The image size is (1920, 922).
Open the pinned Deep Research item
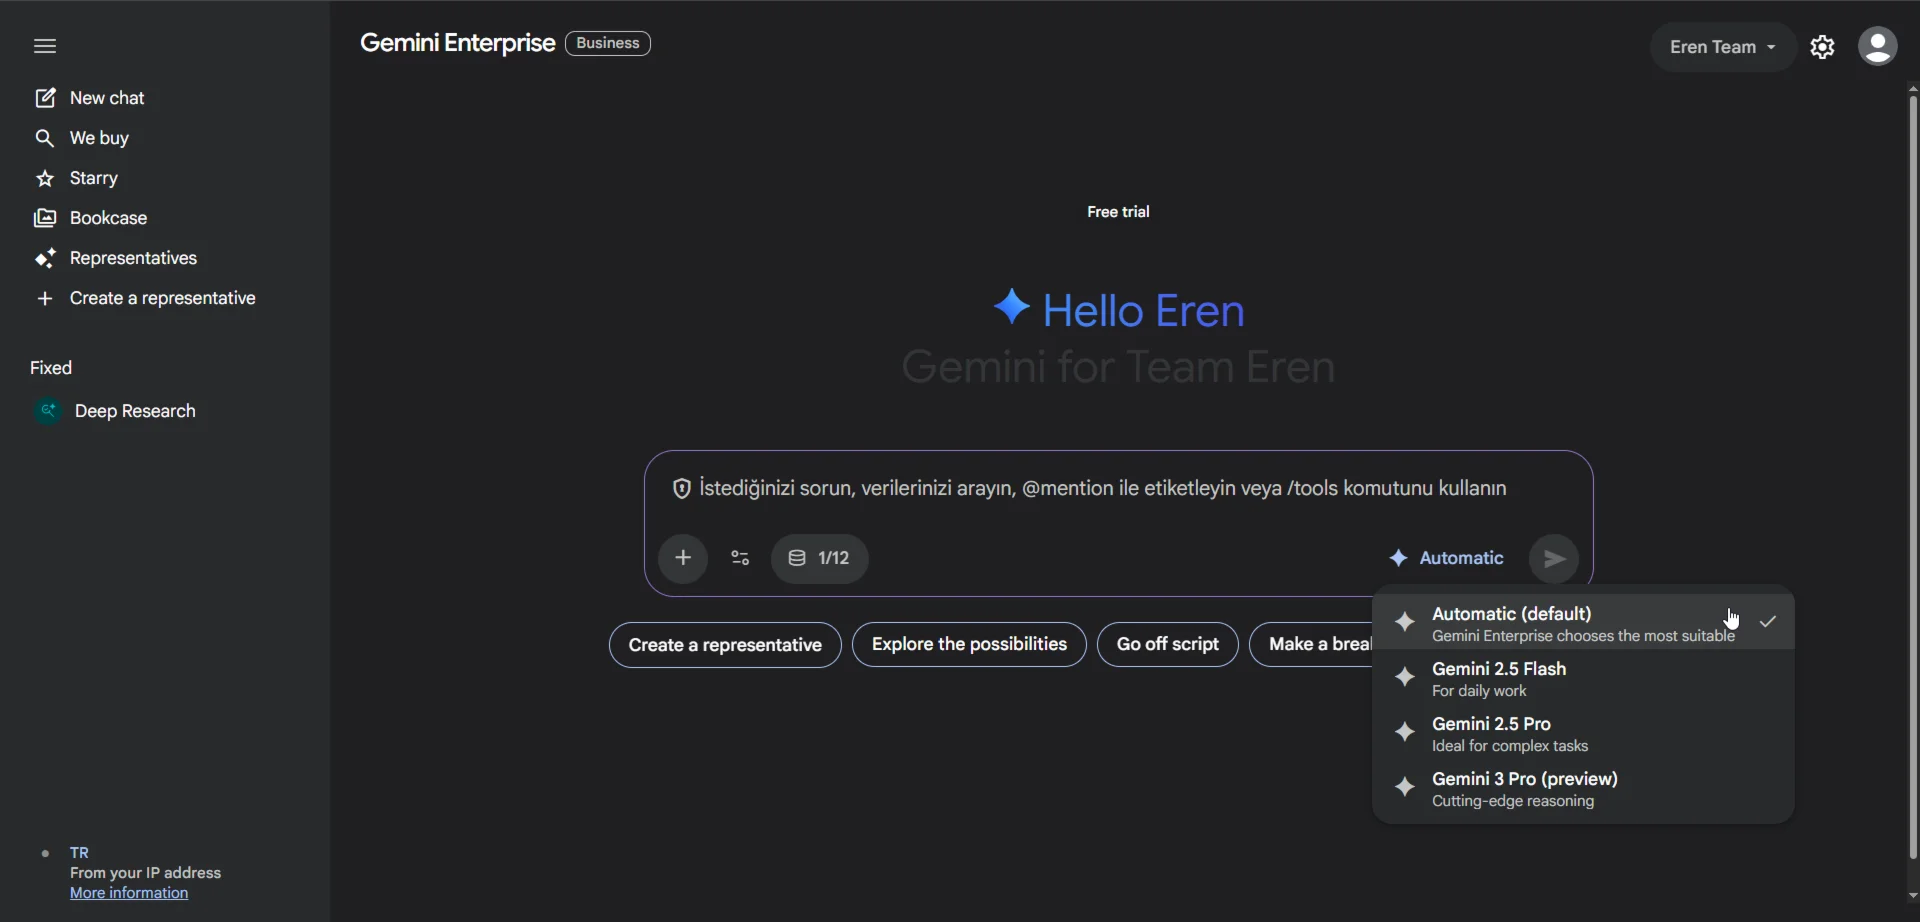[x=135, y=411]
